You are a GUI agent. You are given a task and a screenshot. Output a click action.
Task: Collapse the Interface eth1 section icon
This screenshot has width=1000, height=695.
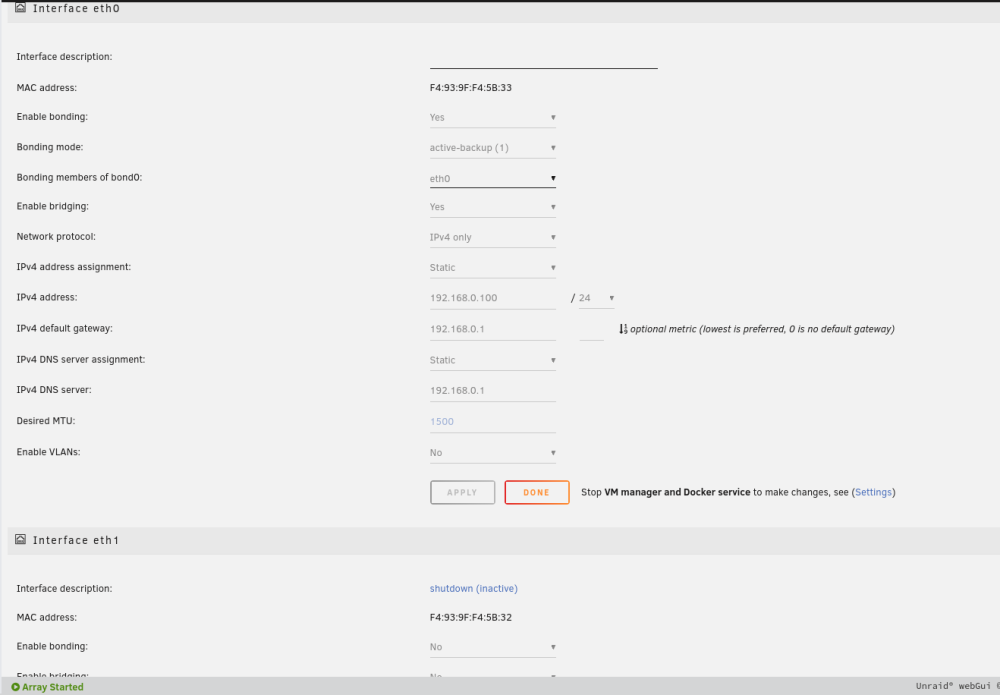[20, 539]
